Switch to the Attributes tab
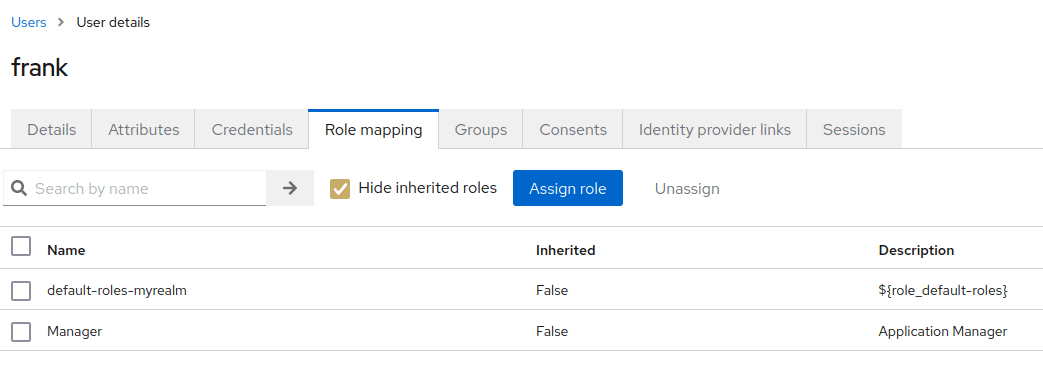The image size is (1043, 375). tap(144, 130)
